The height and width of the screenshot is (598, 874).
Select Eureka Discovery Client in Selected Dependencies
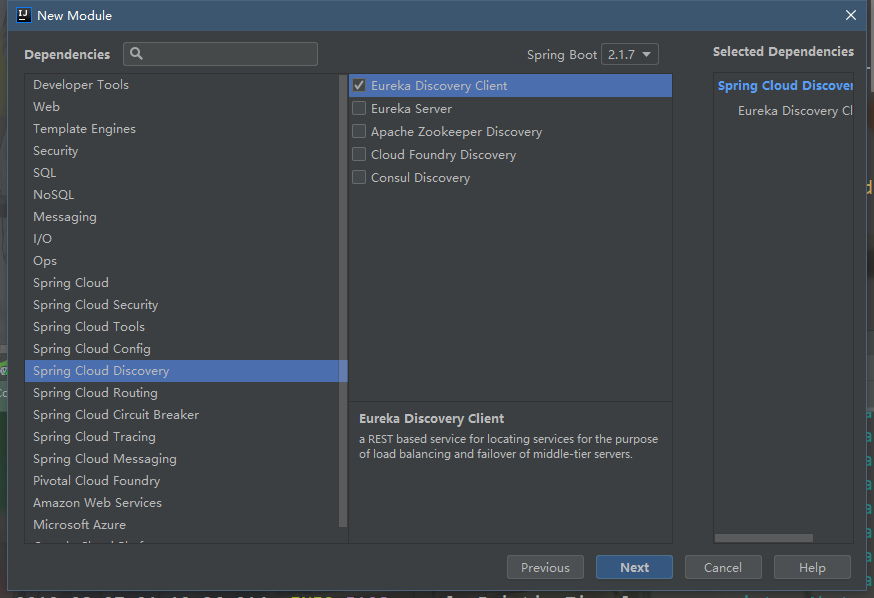[x=795, y=110]
